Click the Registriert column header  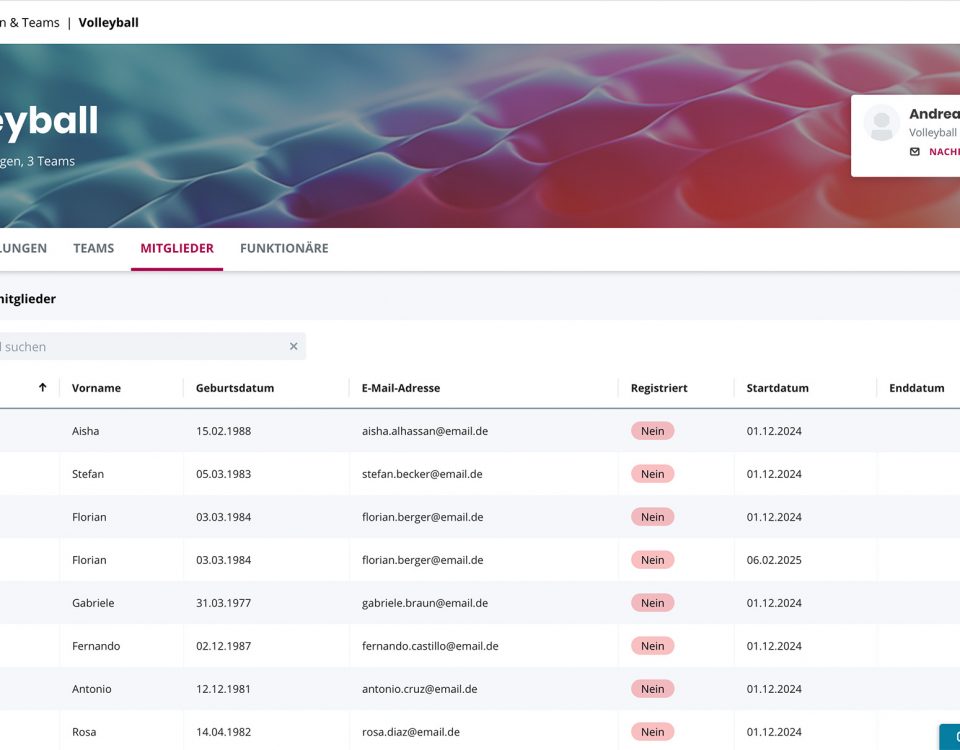pyautogui.click(x=658, y=388)
